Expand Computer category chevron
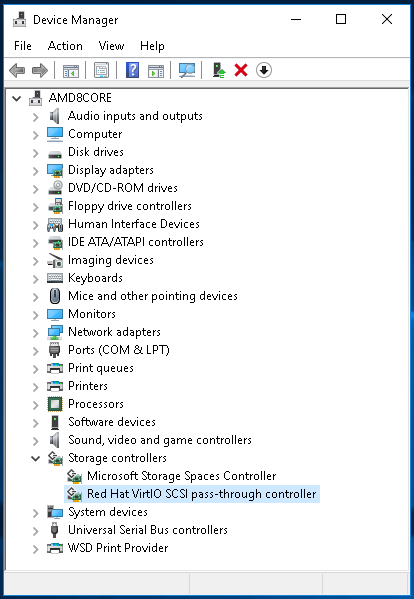 (36, 135)
